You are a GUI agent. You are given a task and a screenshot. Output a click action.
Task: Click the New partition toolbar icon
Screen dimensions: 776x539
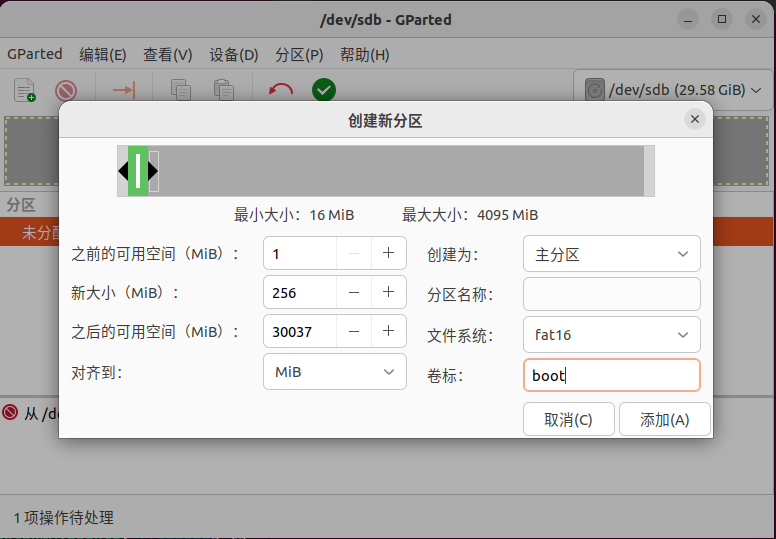click(24, 90)
